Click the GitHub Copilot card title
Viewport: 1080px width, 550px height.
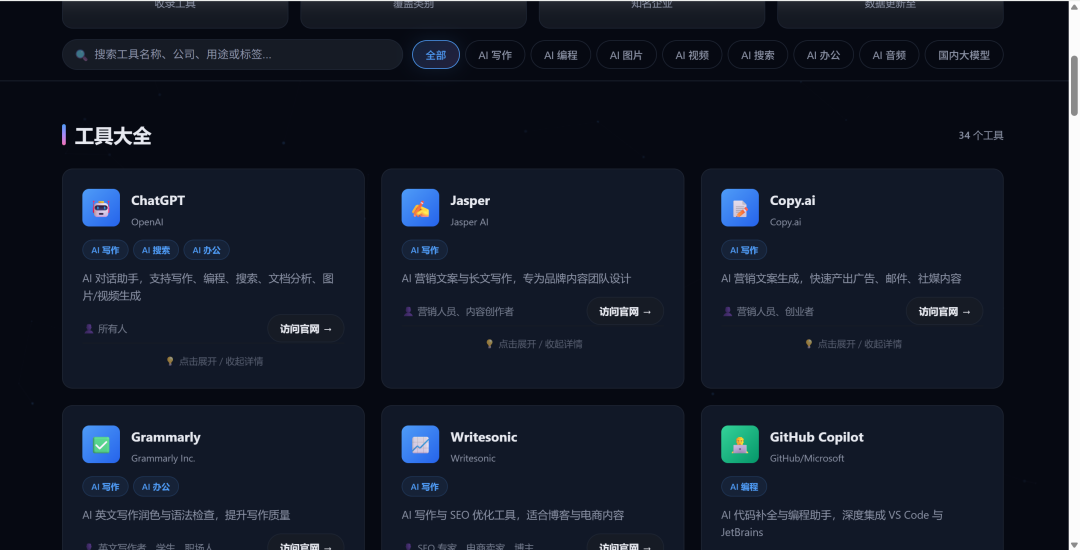tap(816, 437)
